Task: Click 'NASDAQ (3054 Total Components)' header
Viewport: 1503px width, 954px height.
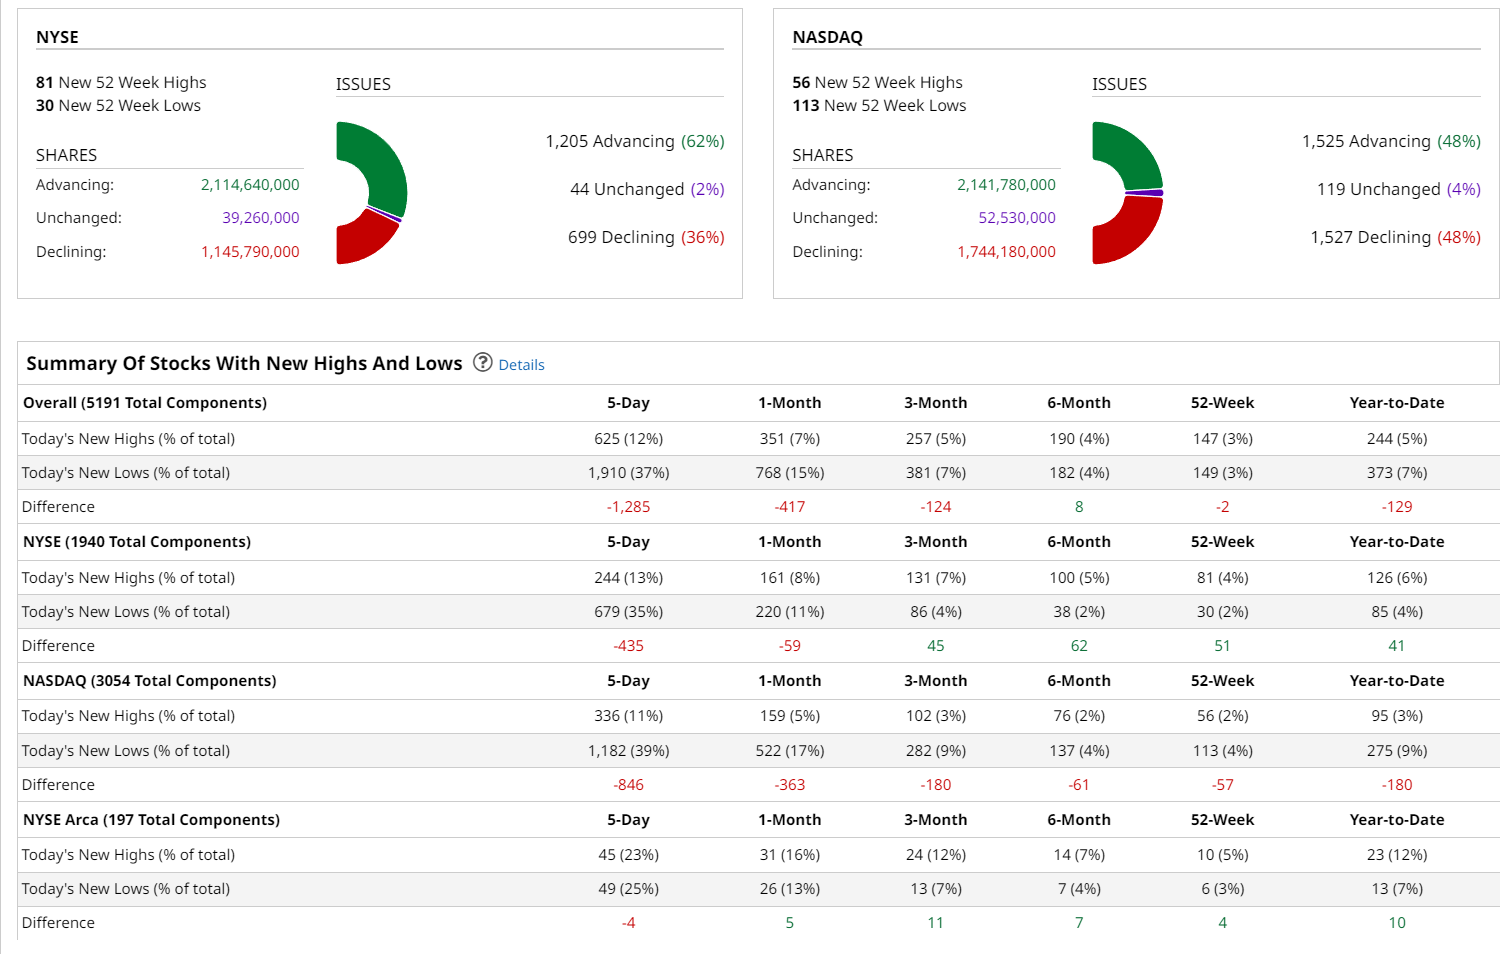Action: tap(150, 681)
